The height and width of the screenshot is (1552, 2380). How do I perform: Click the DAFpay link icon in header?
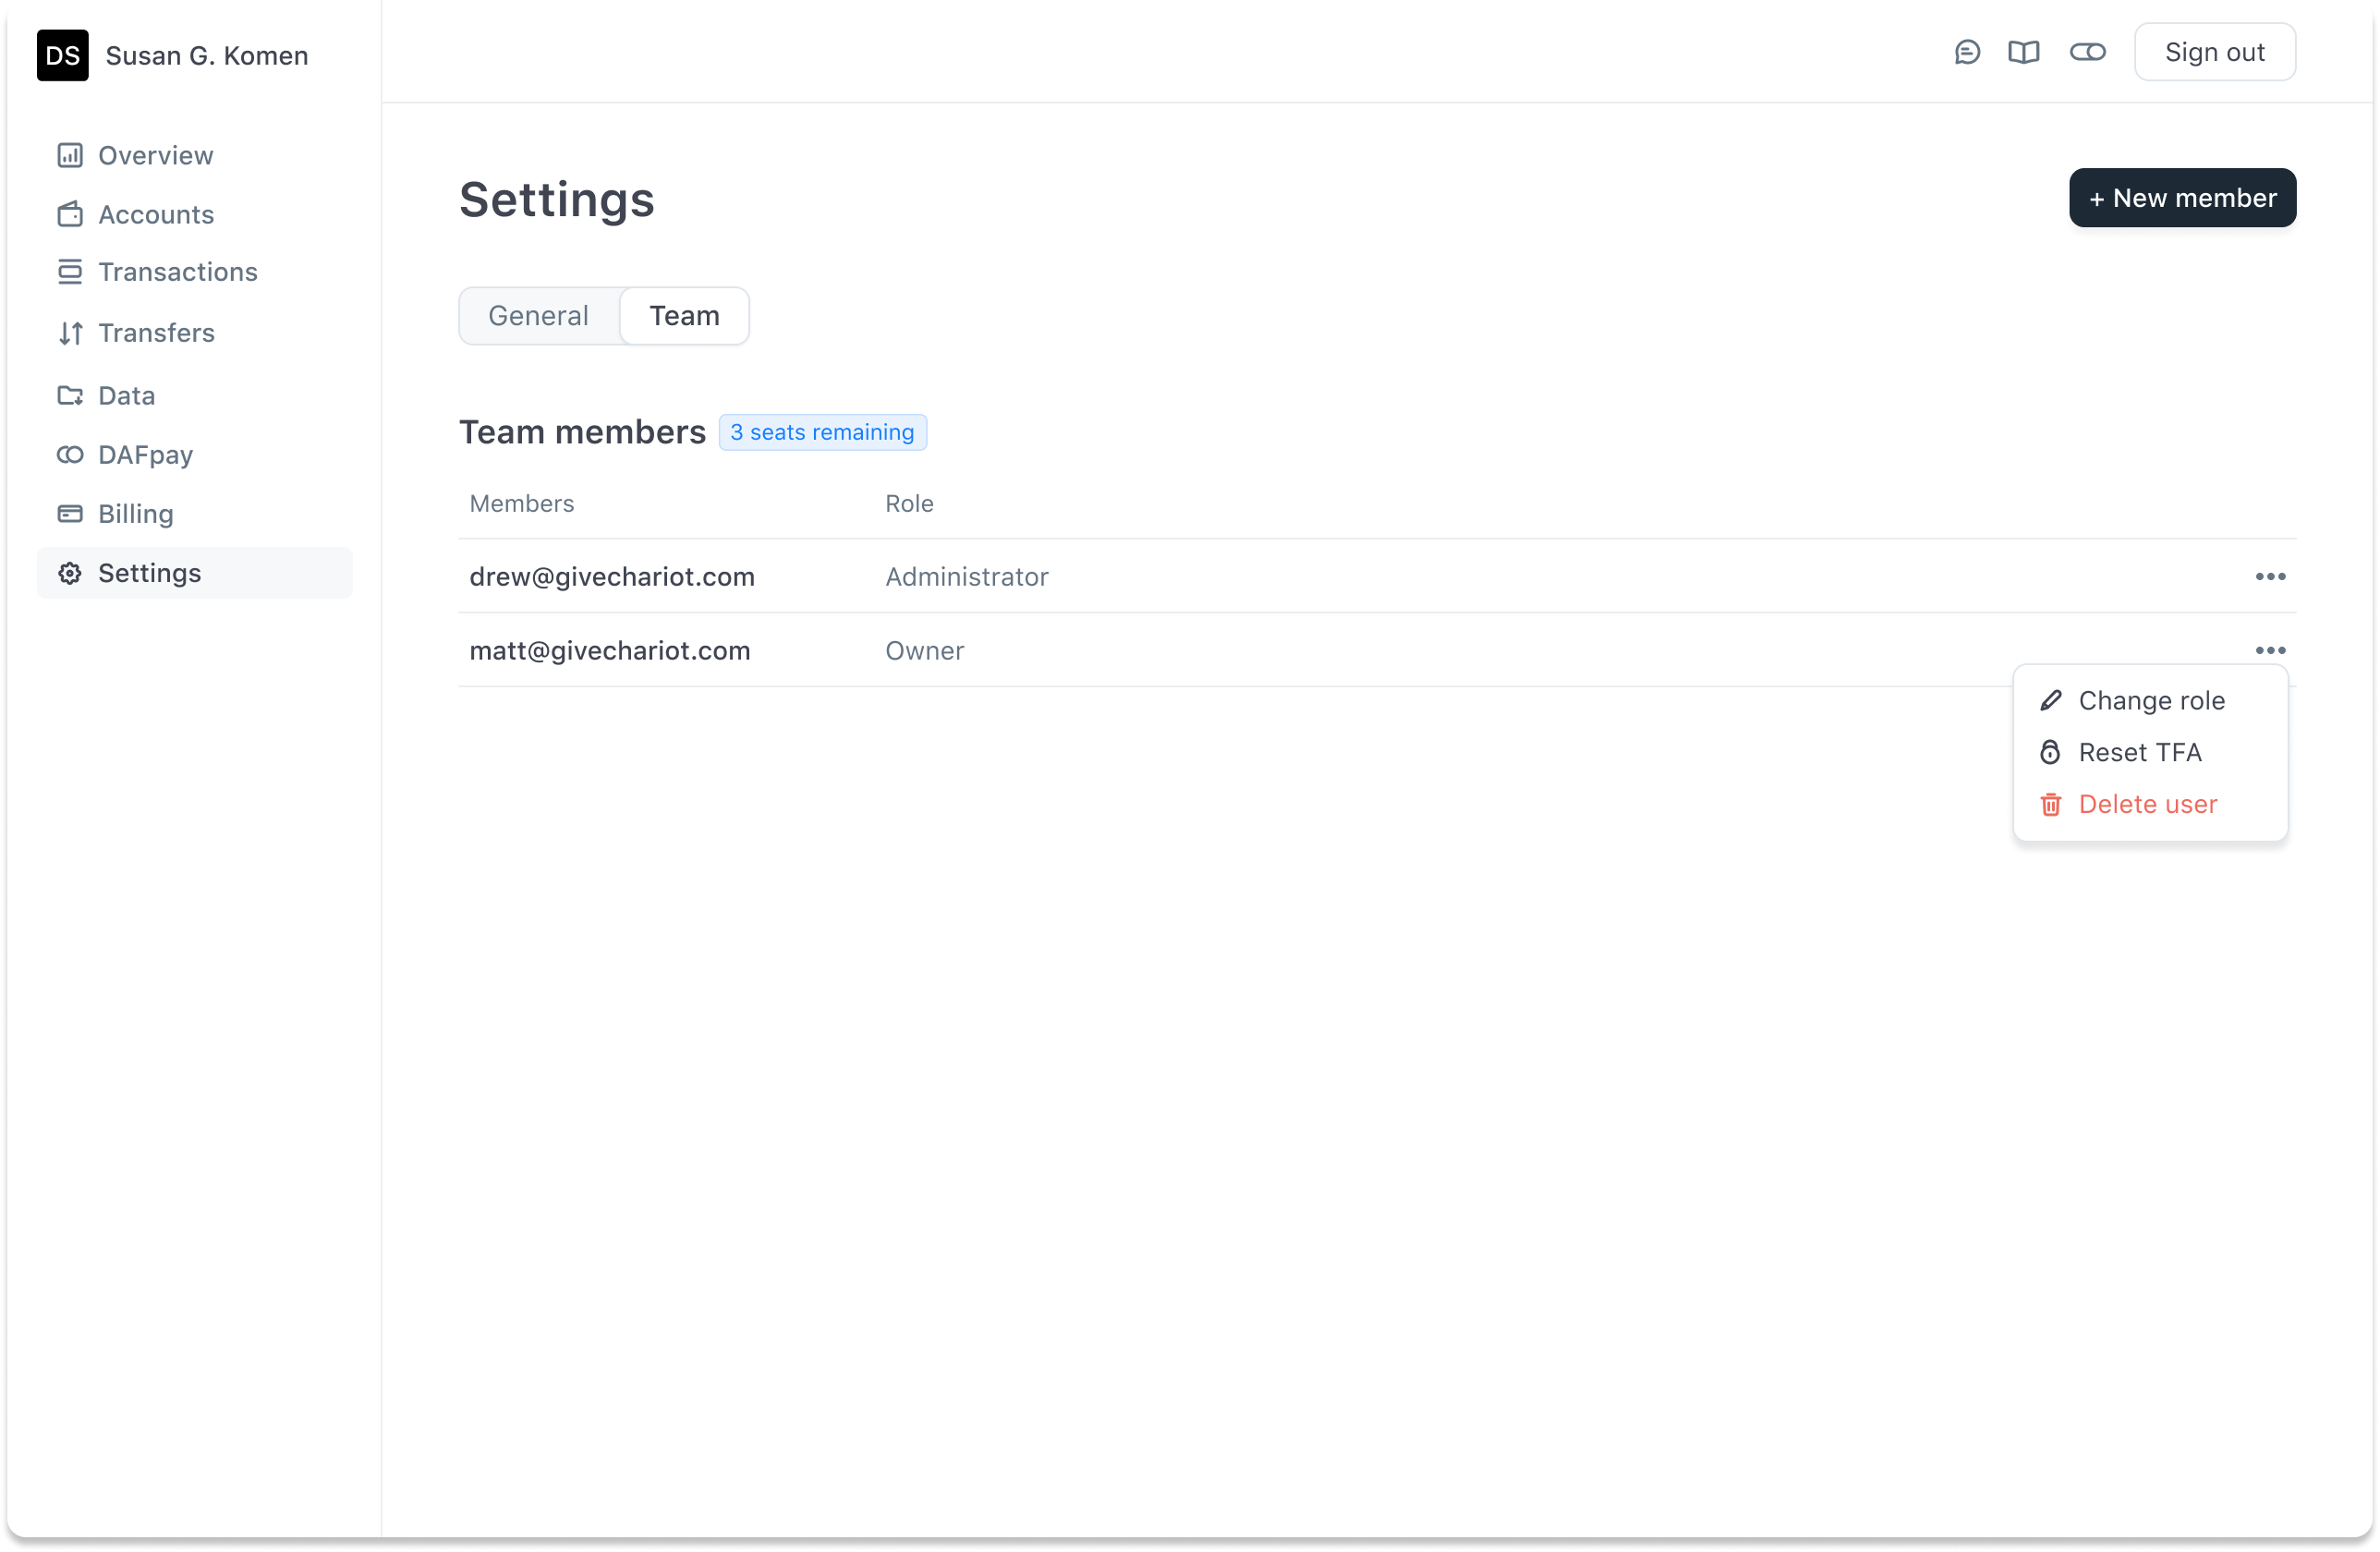2087,52
